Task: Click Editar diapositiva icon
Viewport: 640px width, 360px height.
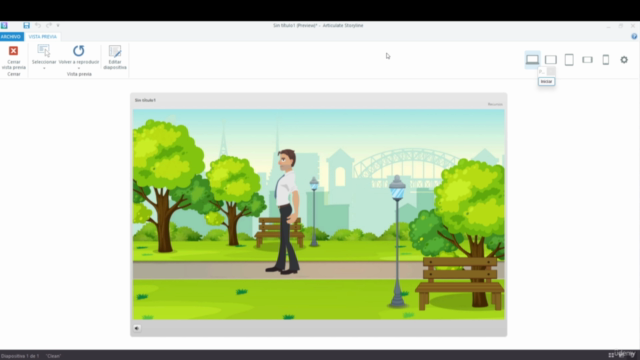Action: tap(115, 51)
